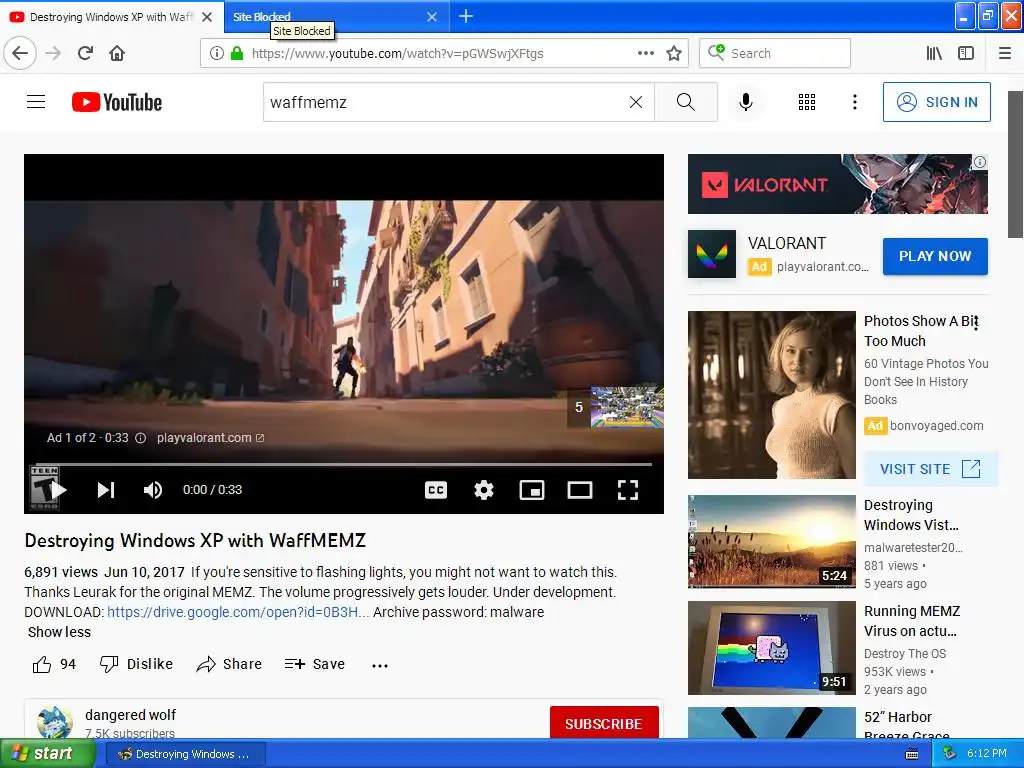
Task: Open Running MEMZ Virus video title
Action: pyautogui.click(x=912, y=621)
